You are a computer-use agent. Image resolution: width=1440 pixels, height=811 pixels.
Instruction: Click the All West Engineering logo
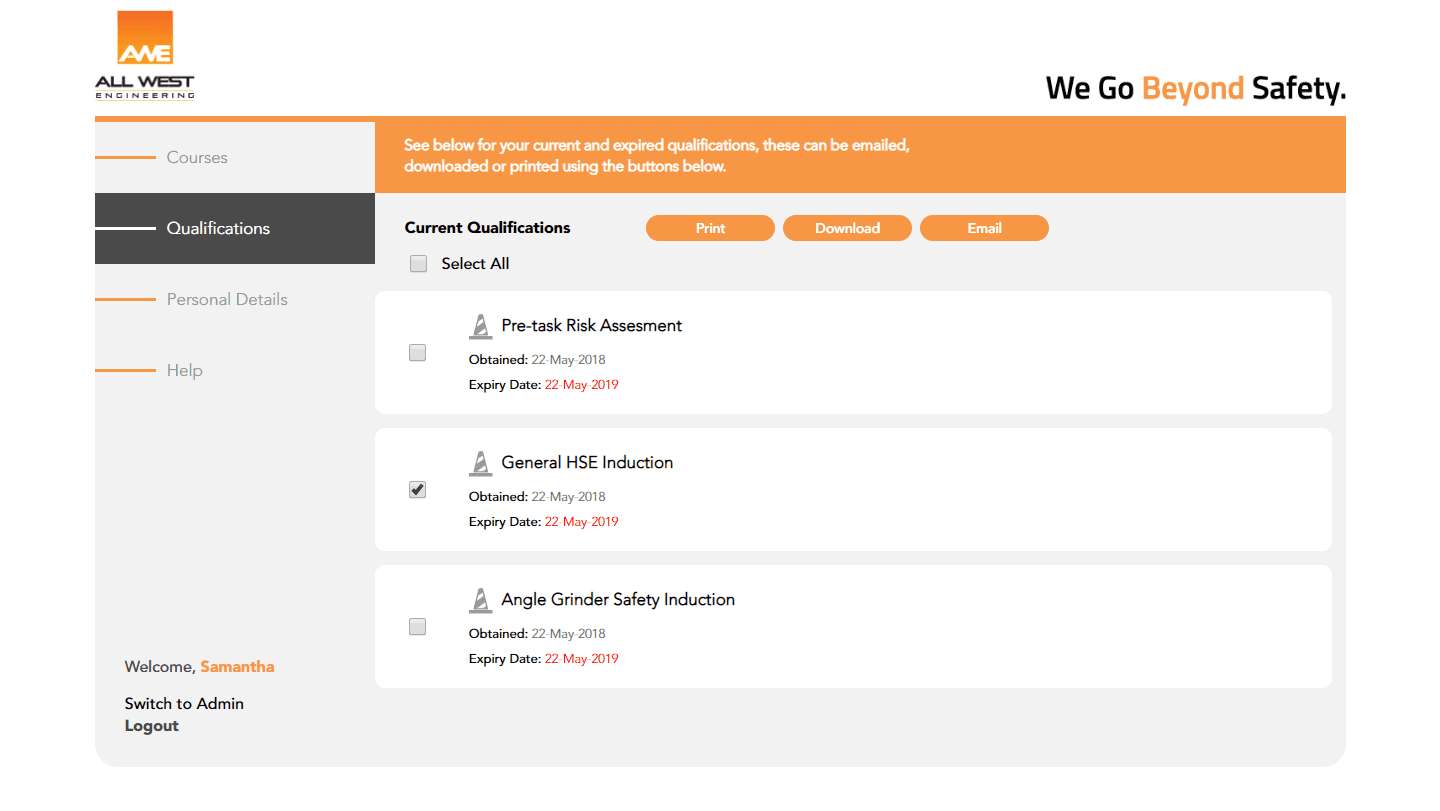click(x=145, y=56)
